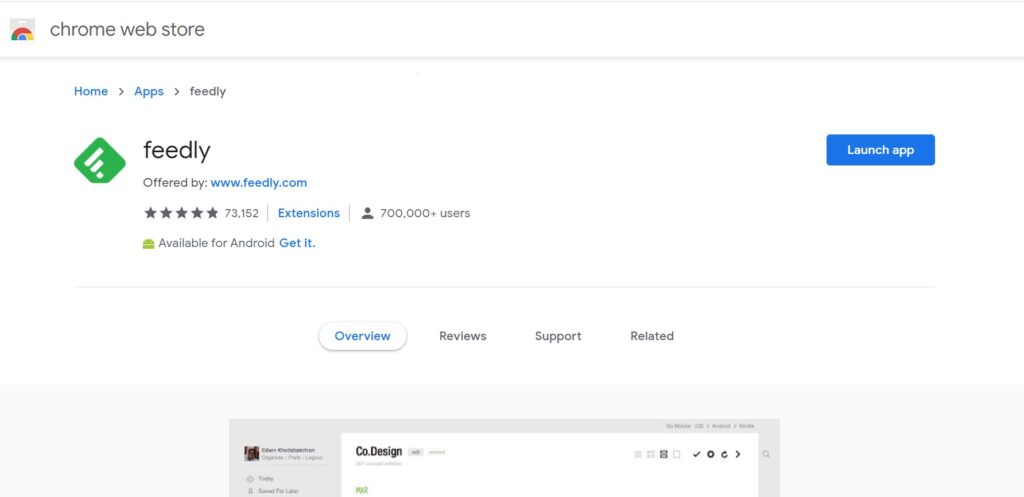Click the Co.Design heading in the preview

[x=379, y=451]
